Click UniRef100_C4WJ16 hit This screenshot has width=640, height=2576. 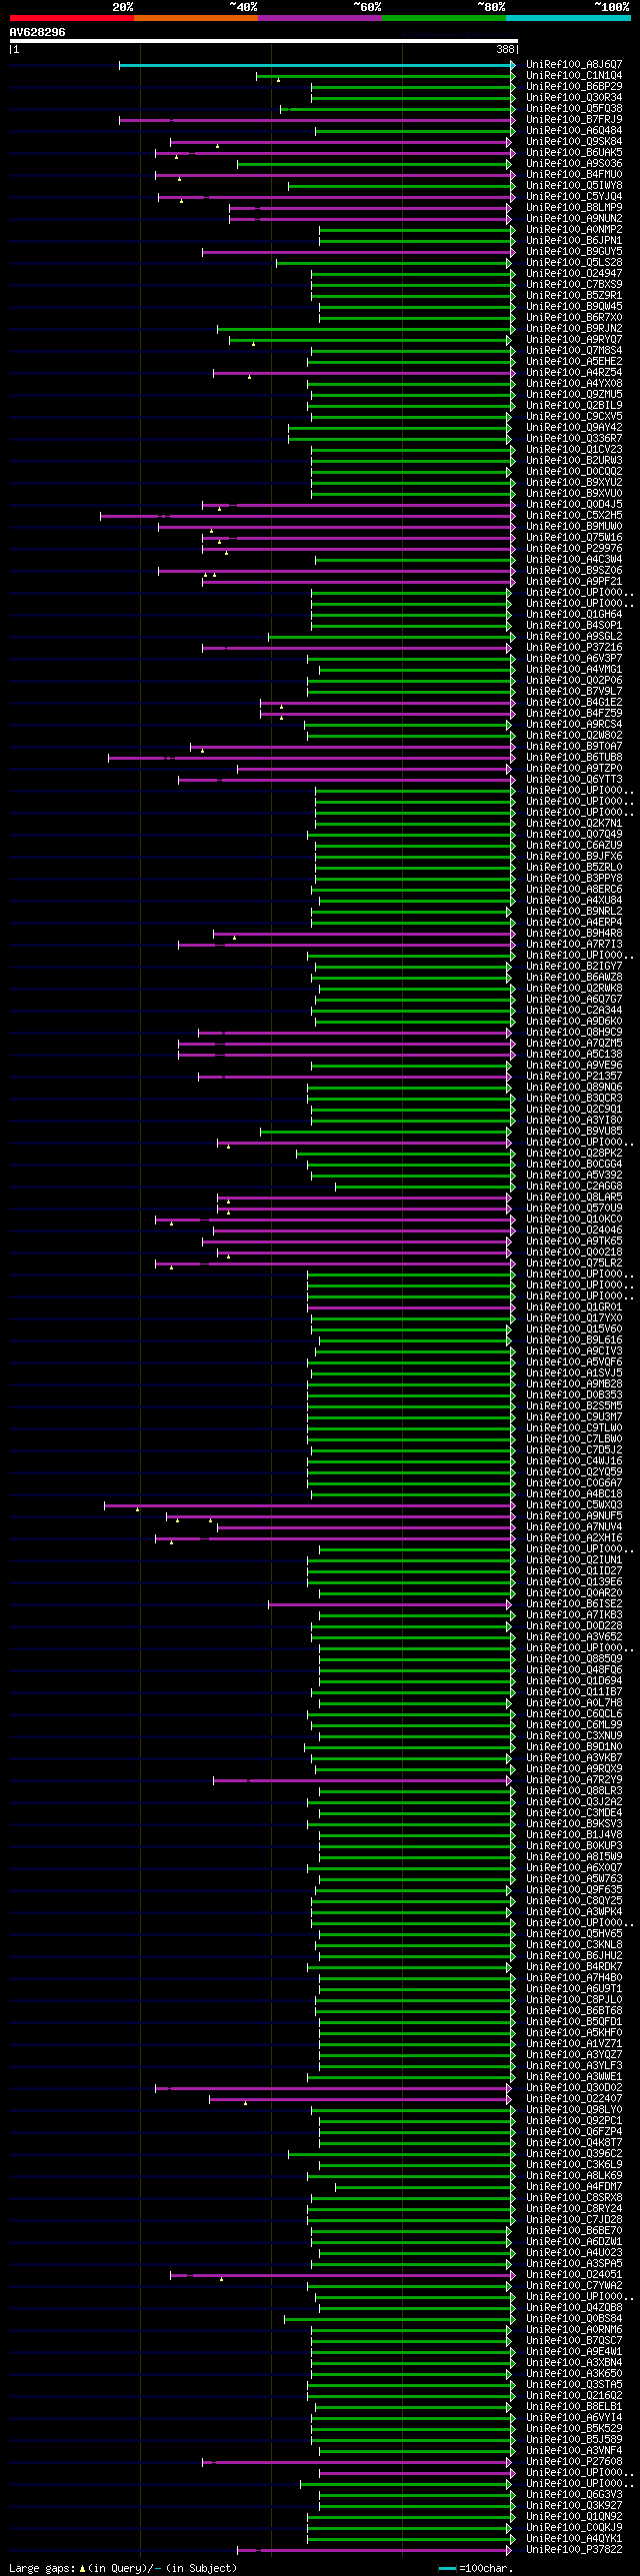(x=574, y=1461)
